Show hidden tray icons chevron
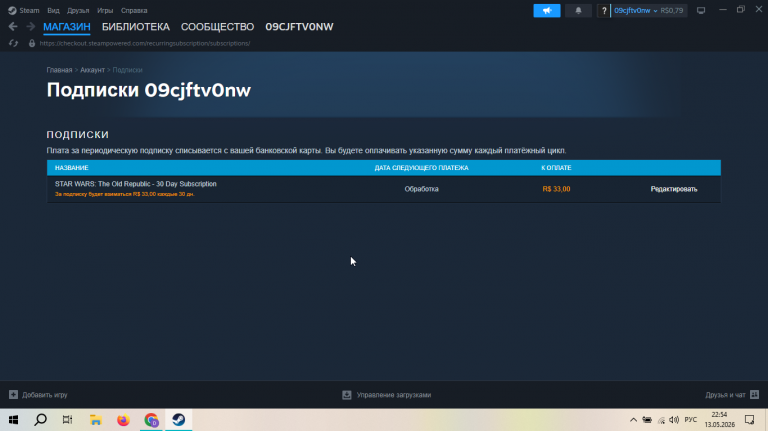 coord(633,420)
